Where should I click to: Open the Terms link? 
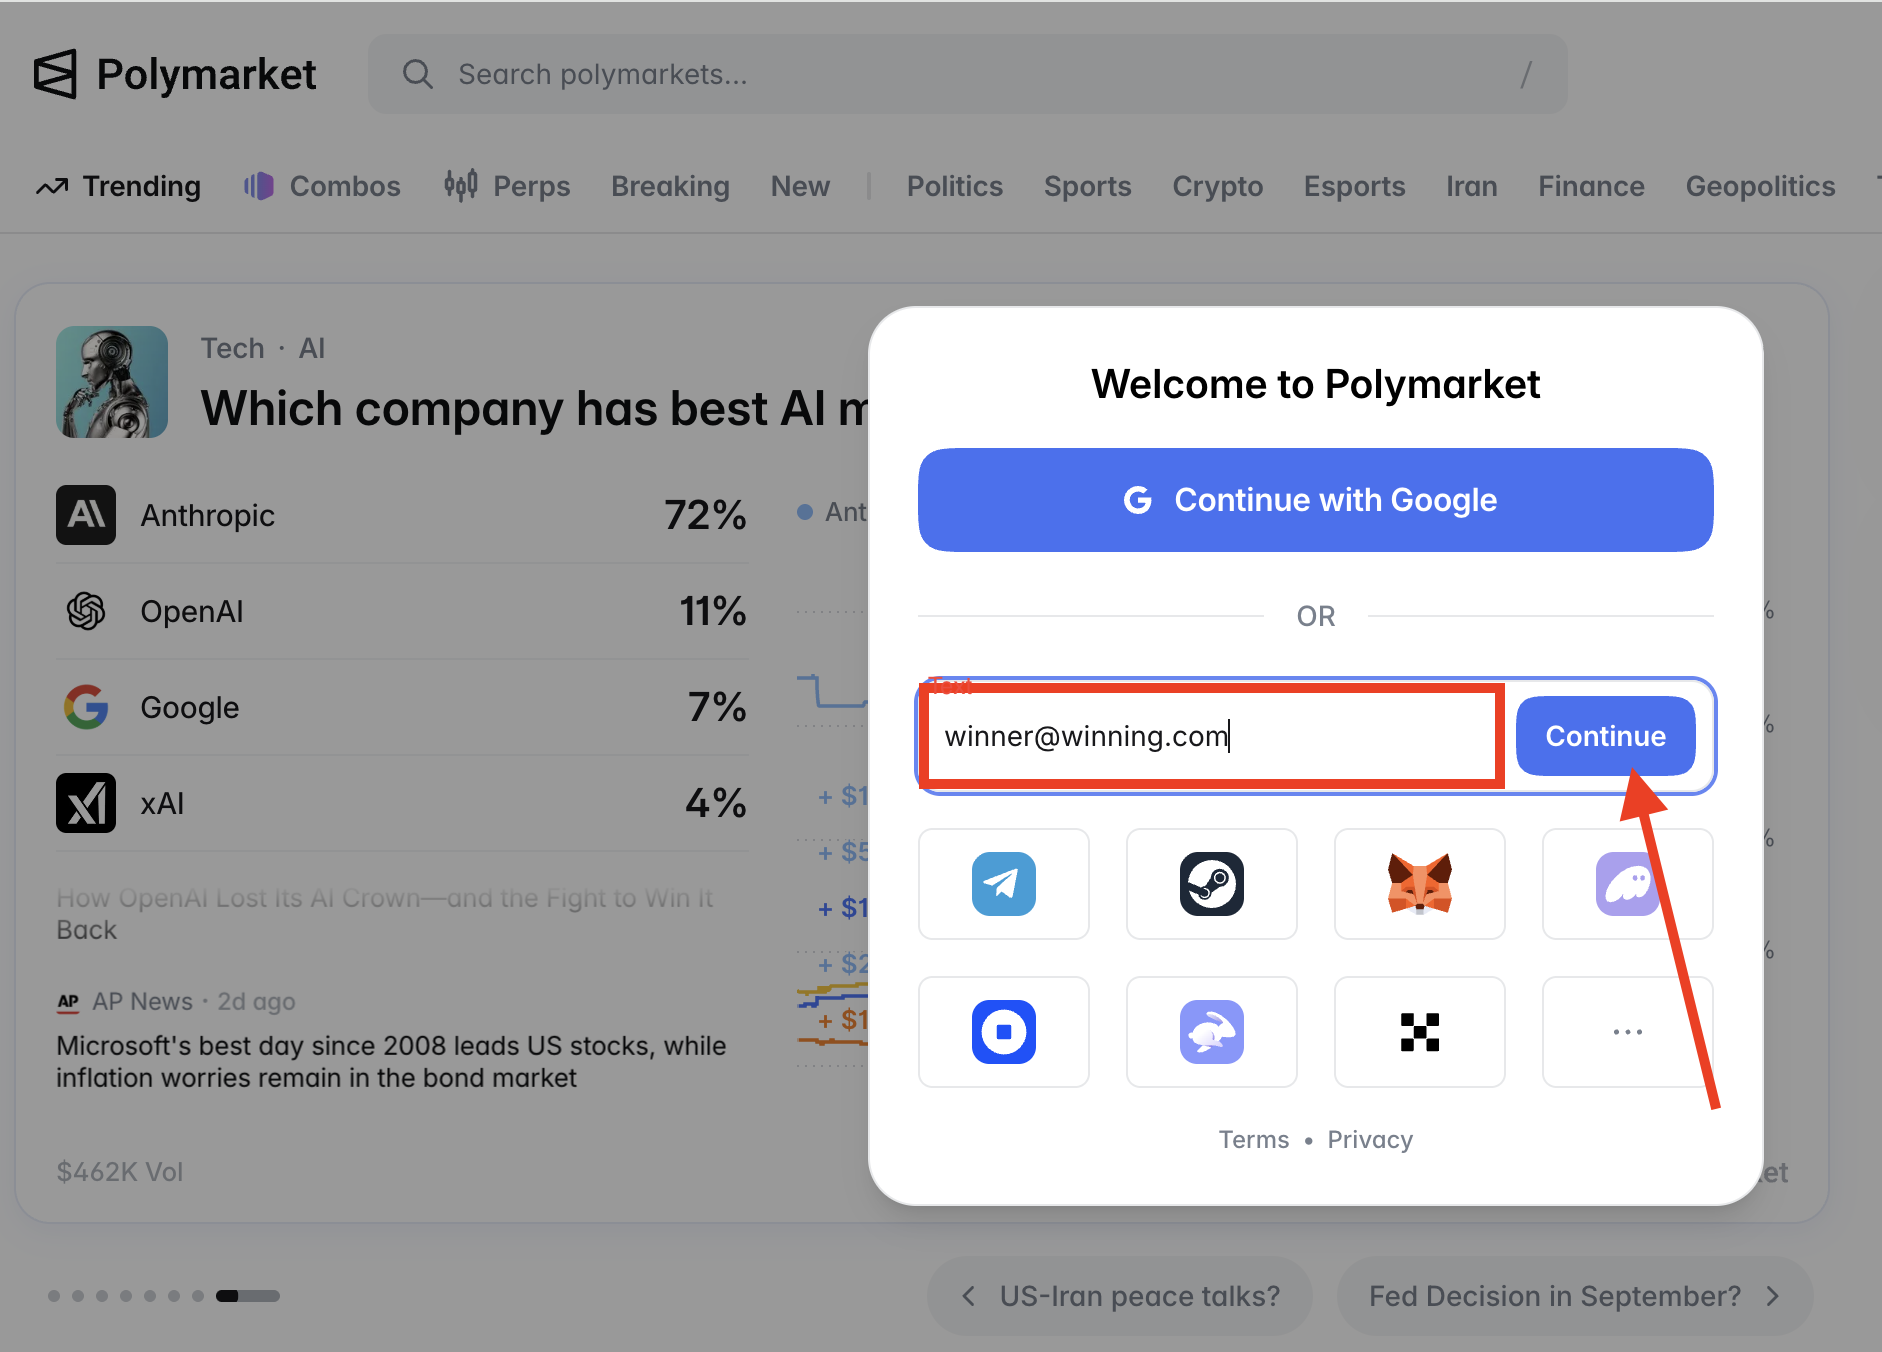(x=1254, y=1140)
